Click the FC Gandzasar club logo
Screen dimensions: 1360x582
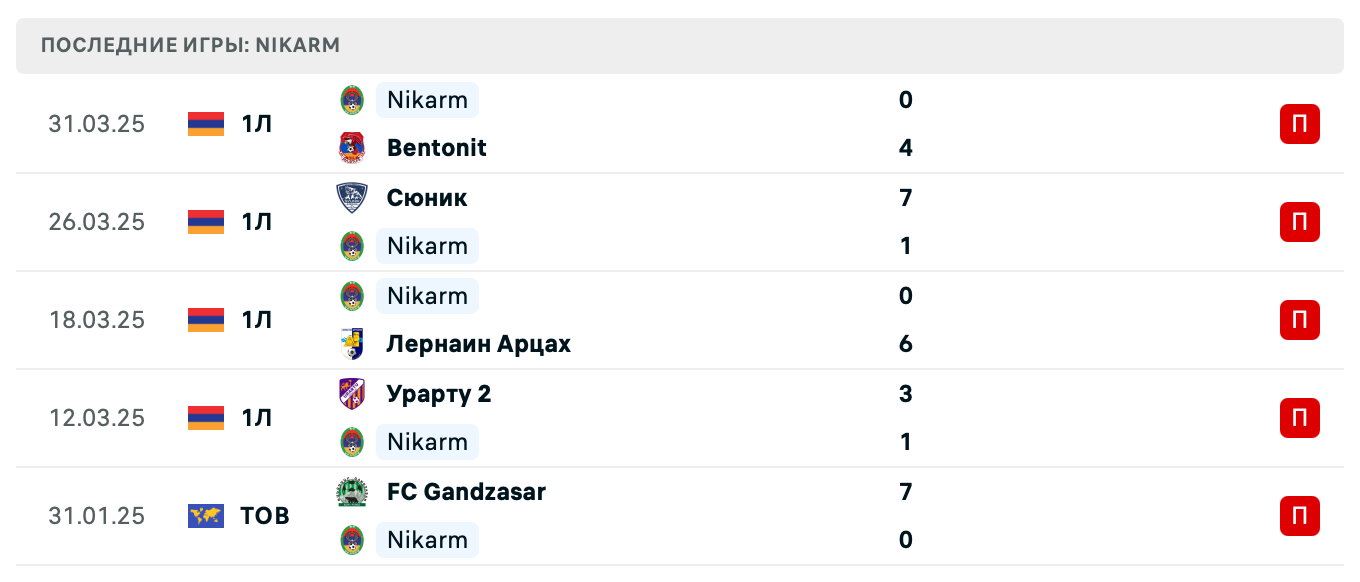352,492
